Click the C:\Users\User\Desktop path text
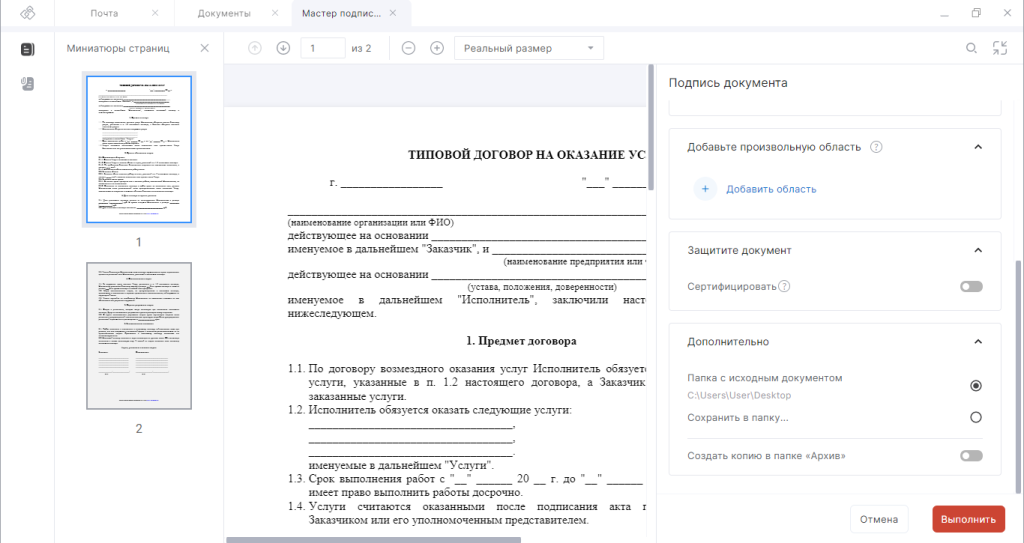The width and height of the screenshot is (1024, 543). 739,395
